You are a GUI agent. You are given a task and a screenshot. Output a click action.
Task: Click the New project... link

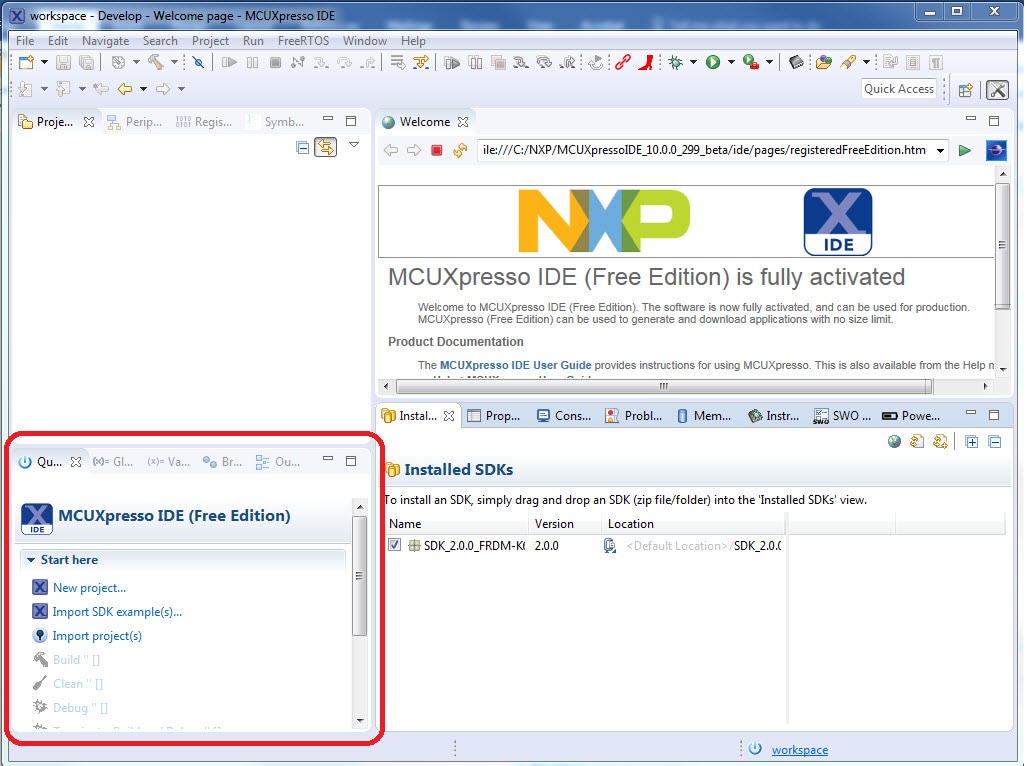[89, 588]
